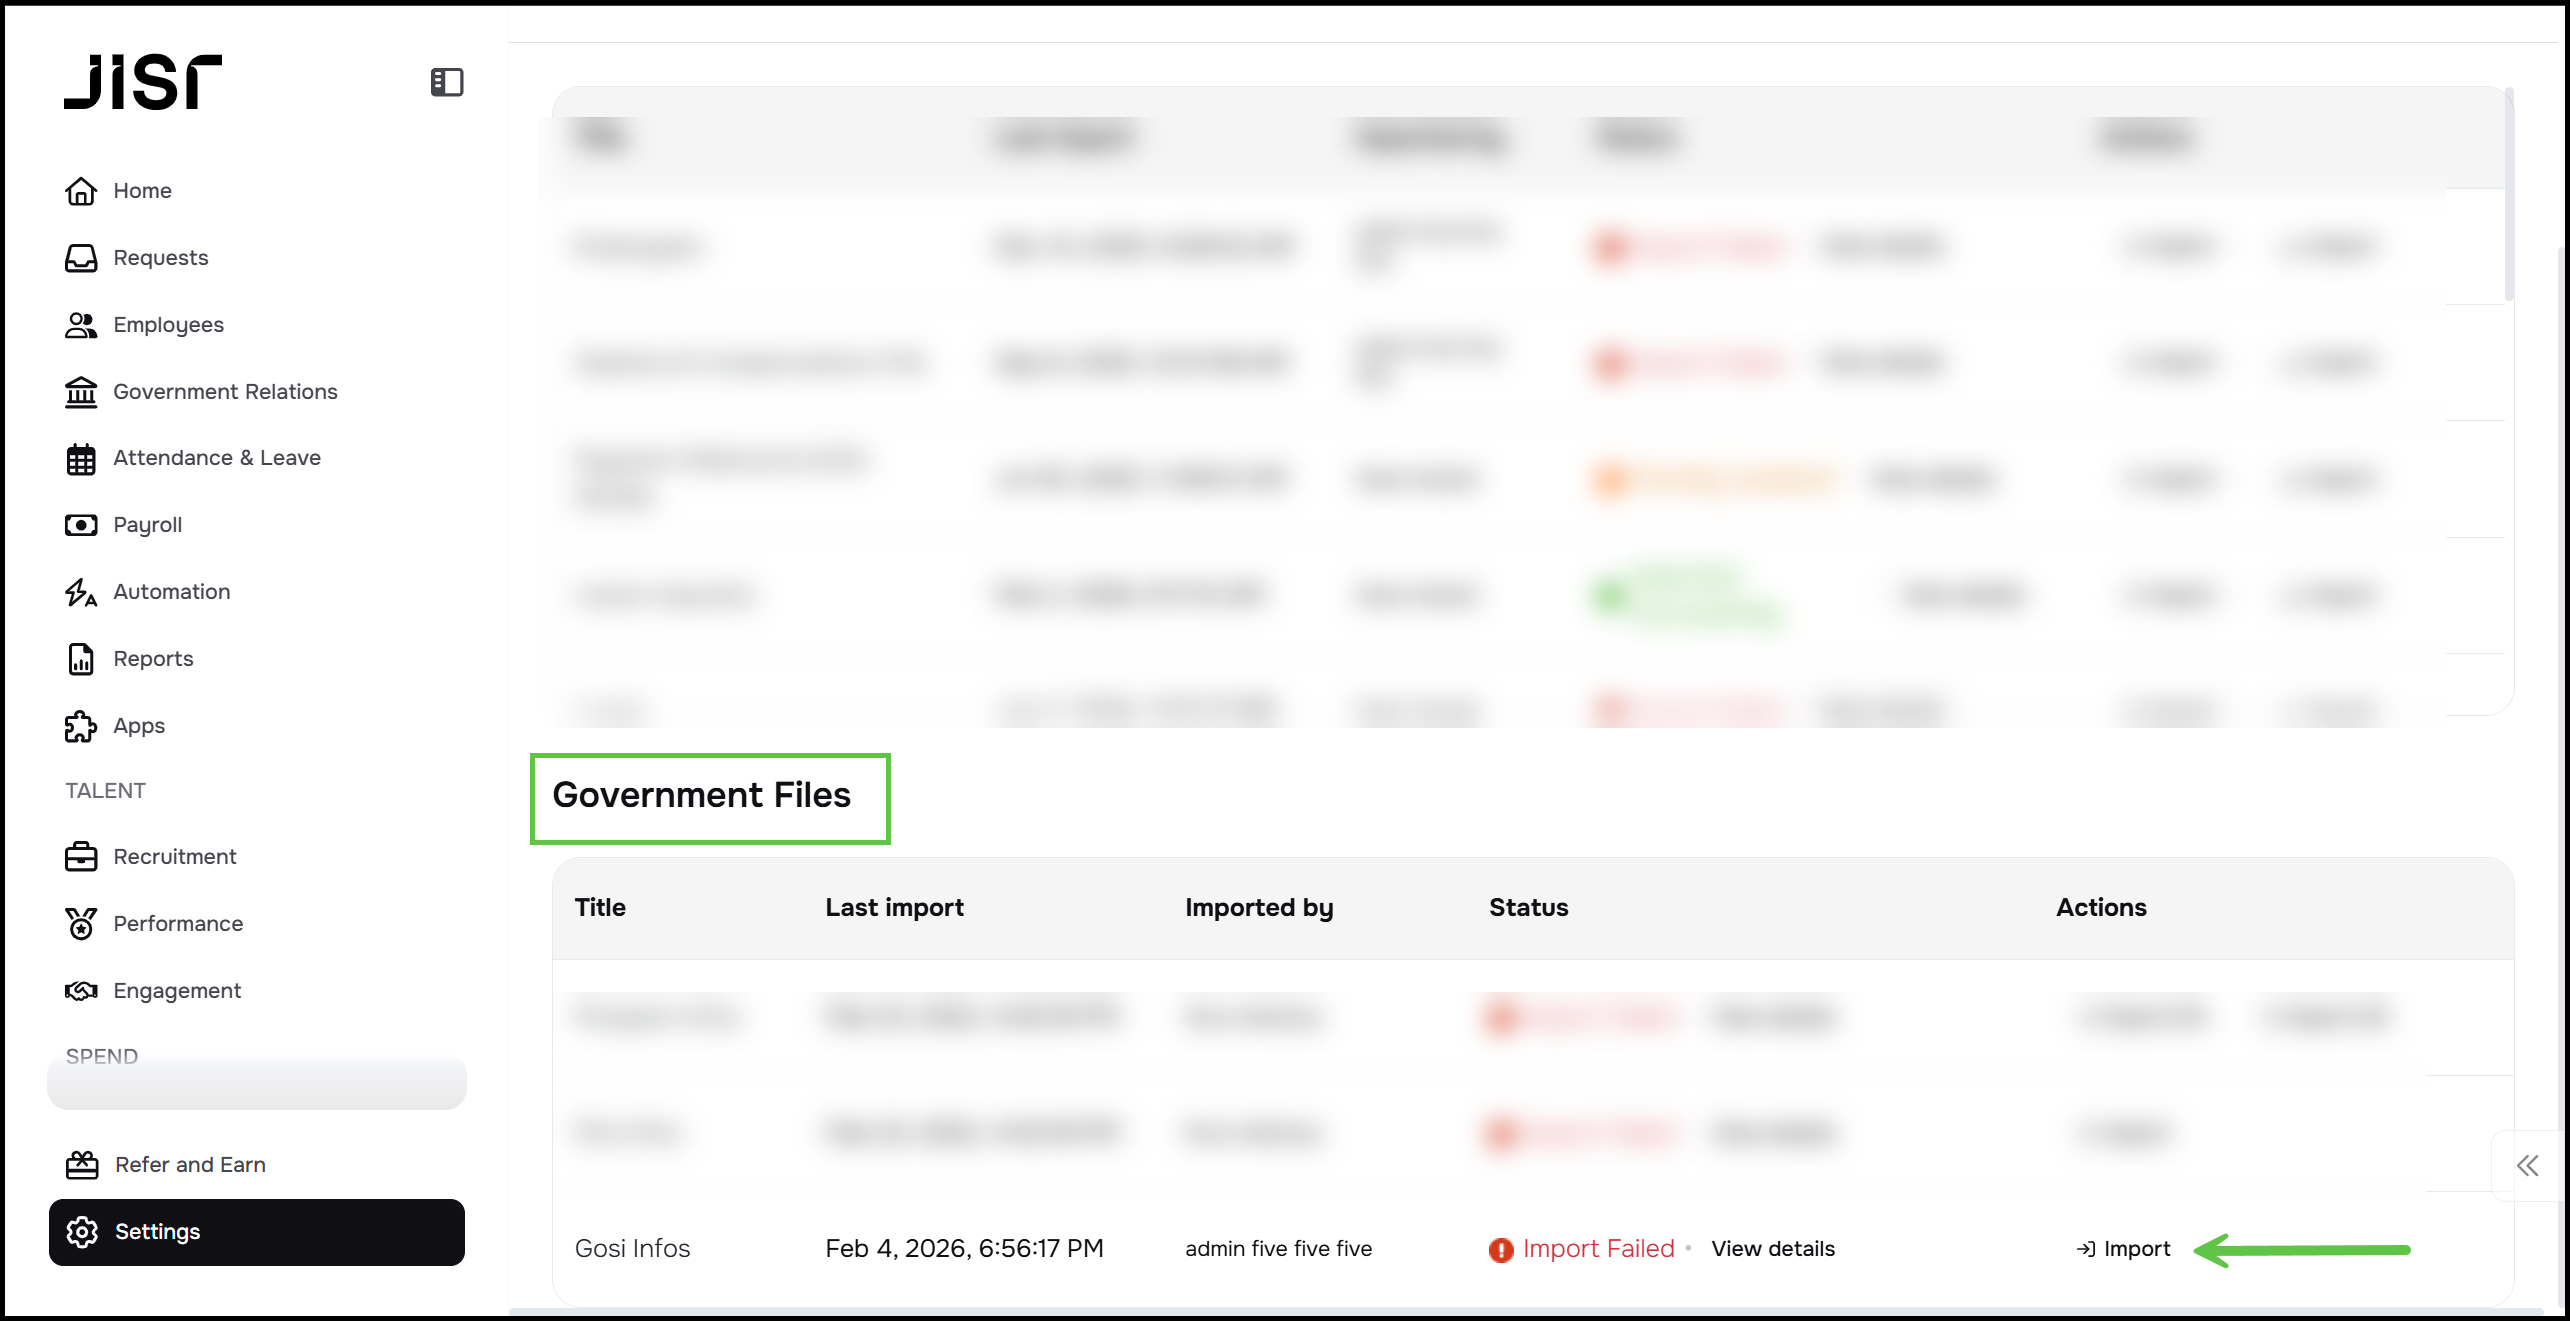Open Recruitment in the sidebar
Screen dimensions: 2570x1321
(x=174, y=857)
